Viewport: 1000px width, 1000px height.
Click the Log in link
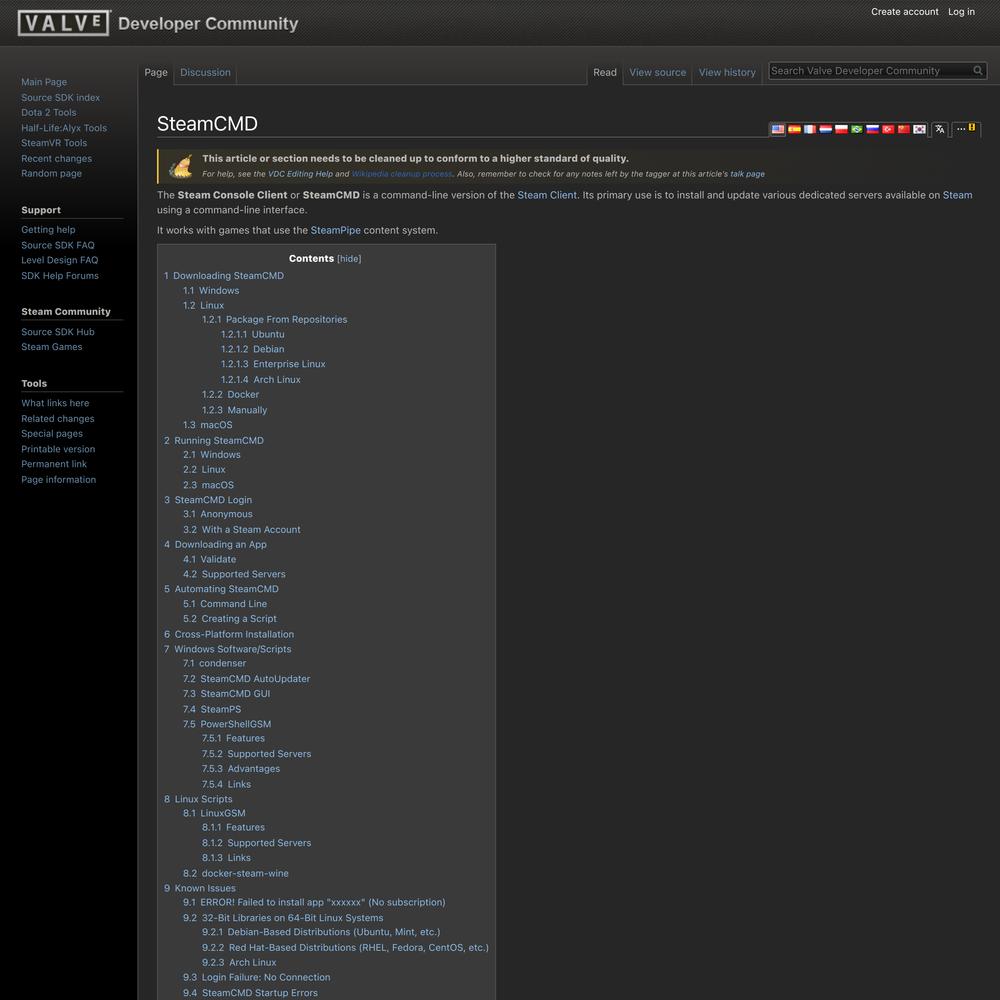coord(961,11)
